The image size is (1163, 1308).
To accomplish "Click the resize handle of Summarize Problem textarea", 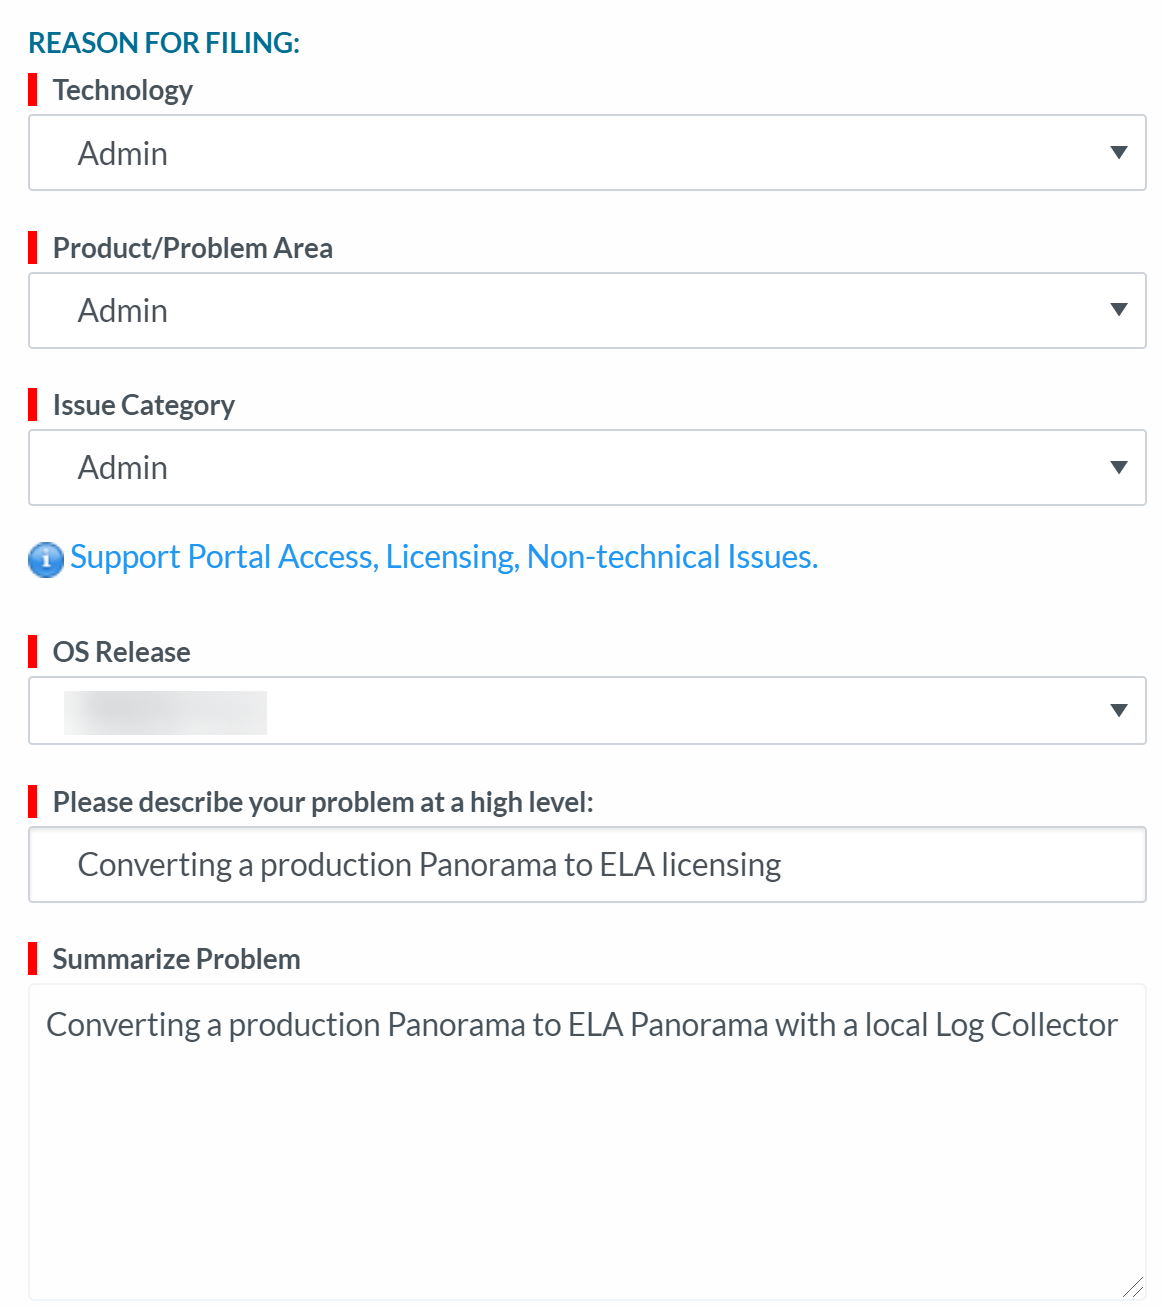I will (x=1133, y=1288).
